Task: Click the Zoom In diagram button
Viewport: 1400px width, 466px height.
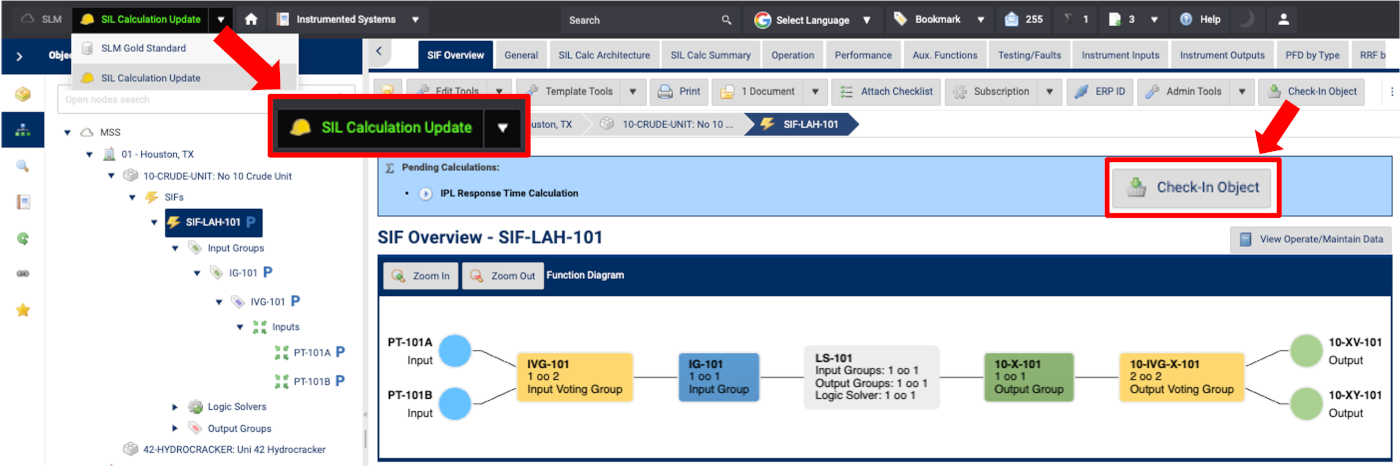Action: click(x=421, y=276)
